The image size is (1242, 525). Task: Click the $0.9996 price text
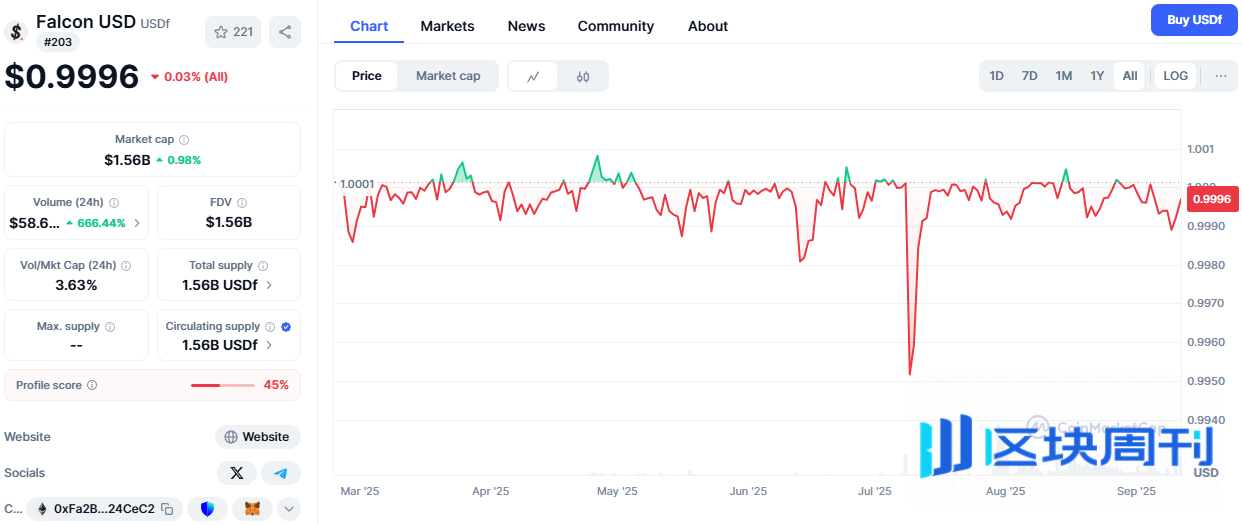point(72,77)
